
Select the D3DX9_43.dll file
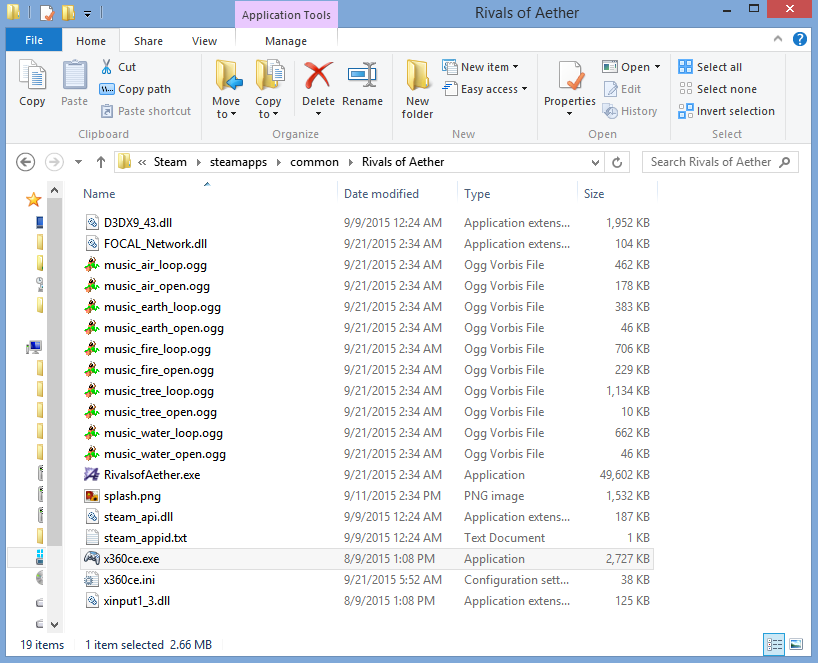(366, 223)
